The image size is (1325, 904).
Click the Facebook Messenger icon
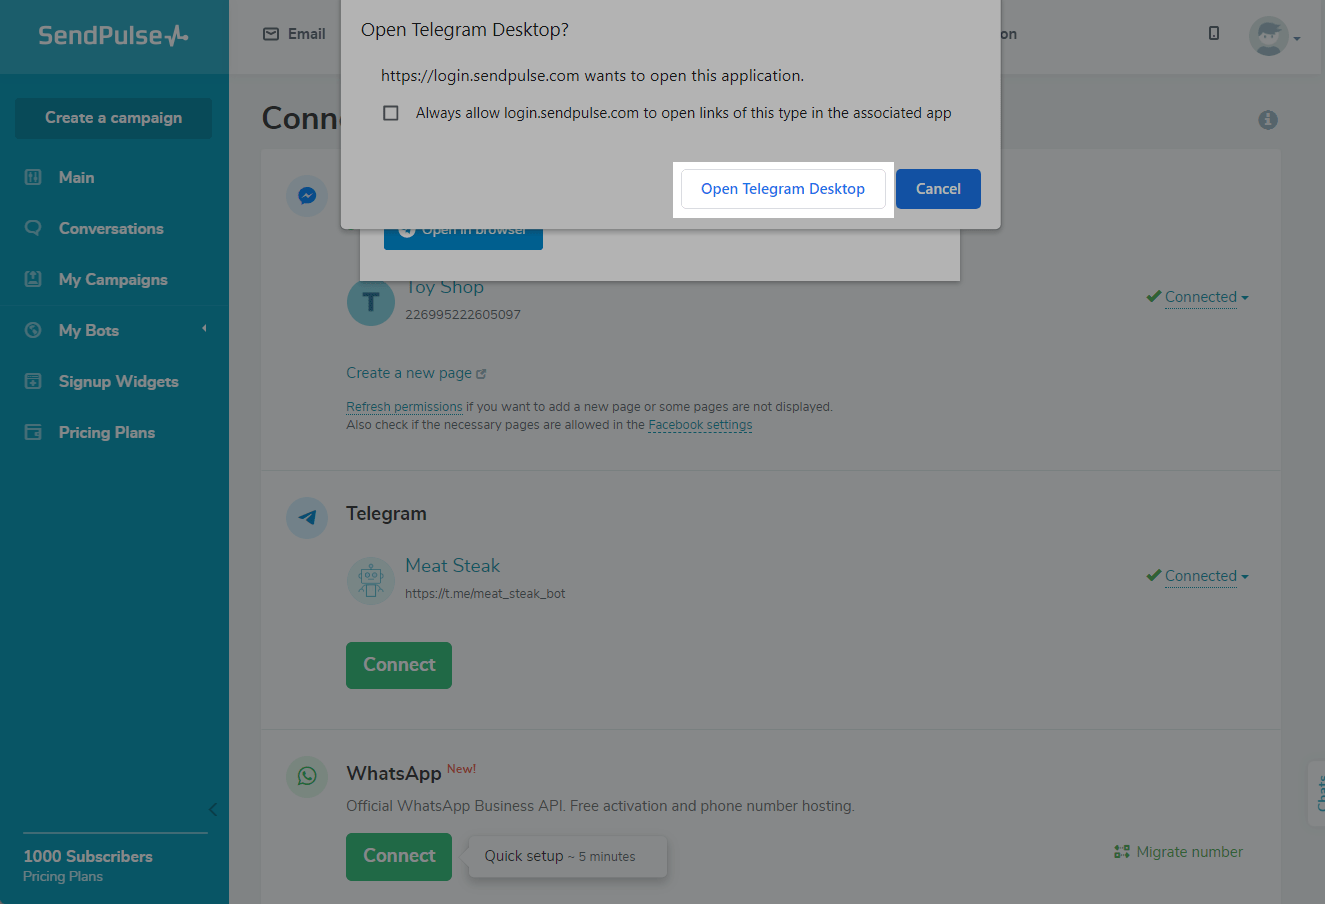[307, 195]
